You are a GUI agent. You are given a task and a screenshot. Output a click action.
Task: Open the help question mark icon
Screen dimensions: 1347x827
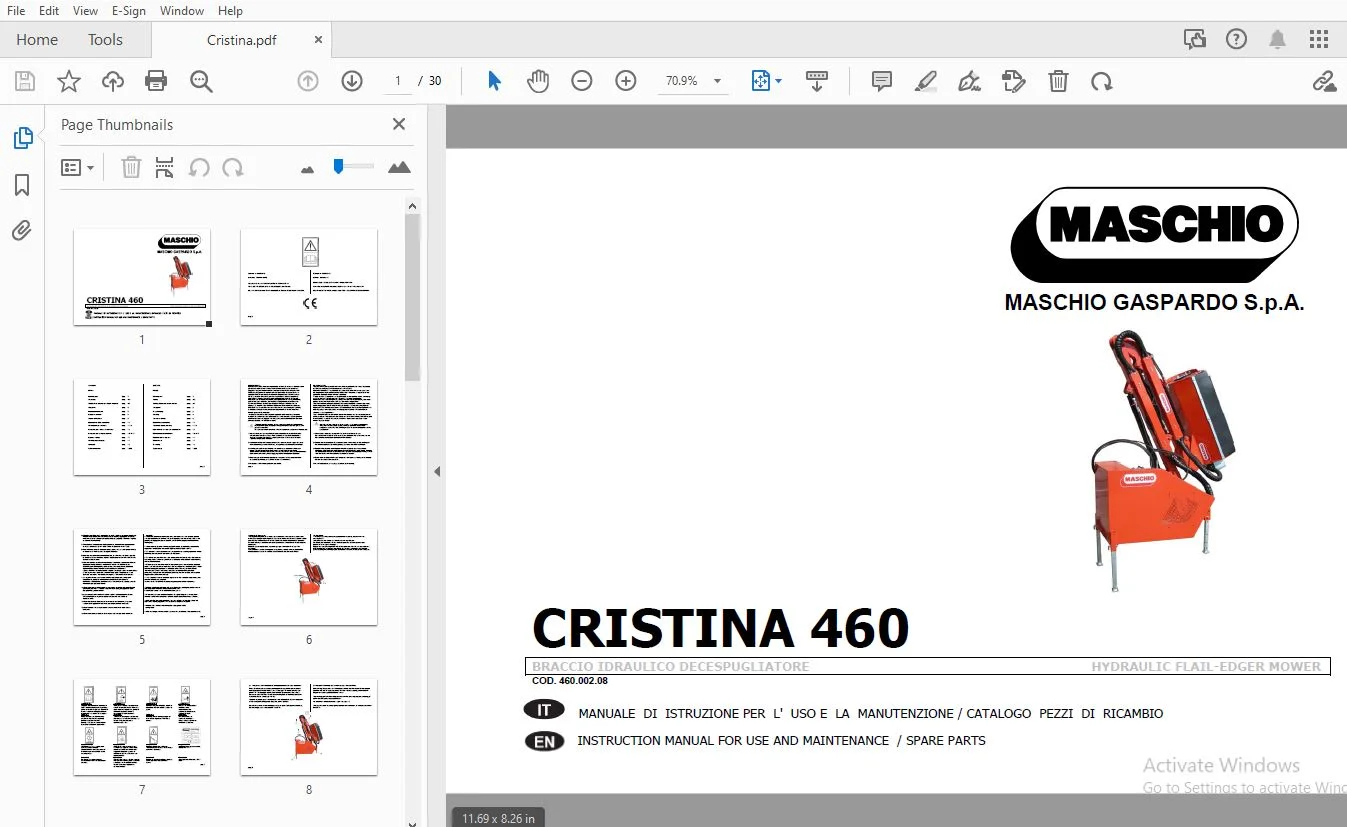click(1237, 40)
